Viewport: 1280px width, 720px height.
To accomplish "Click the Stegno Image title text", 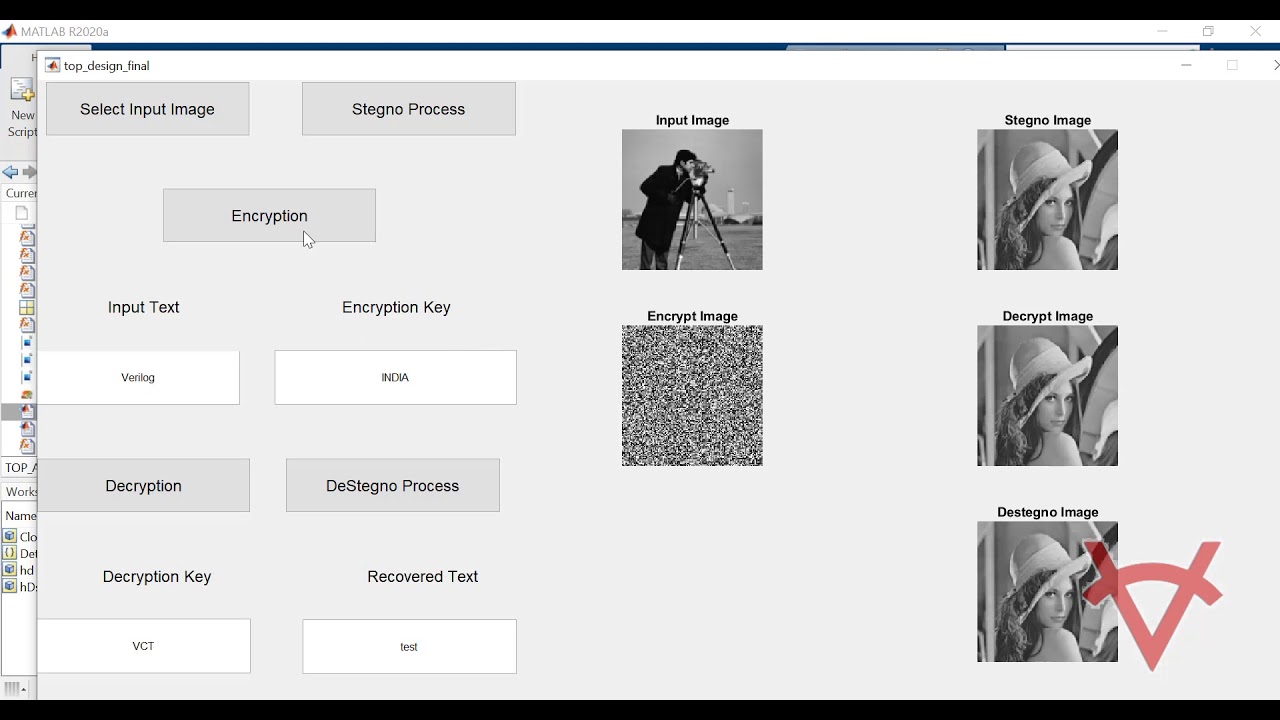I will (1048, 120).
